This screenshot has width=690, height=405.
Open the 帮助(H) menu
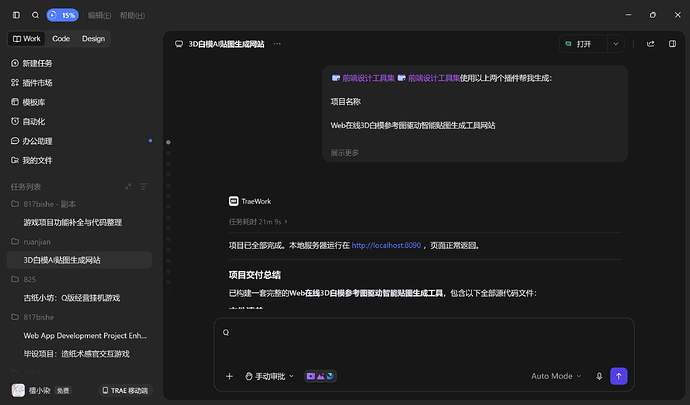132,15
